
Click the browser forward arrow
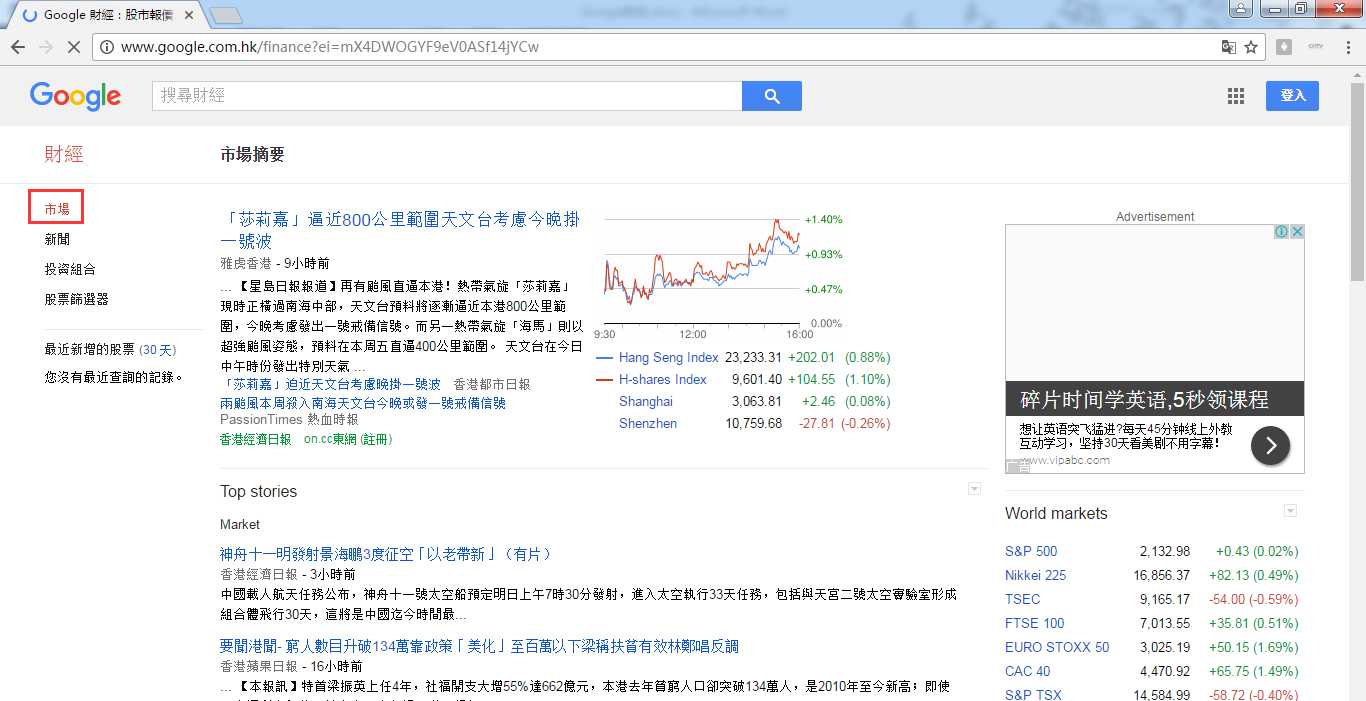46,47
